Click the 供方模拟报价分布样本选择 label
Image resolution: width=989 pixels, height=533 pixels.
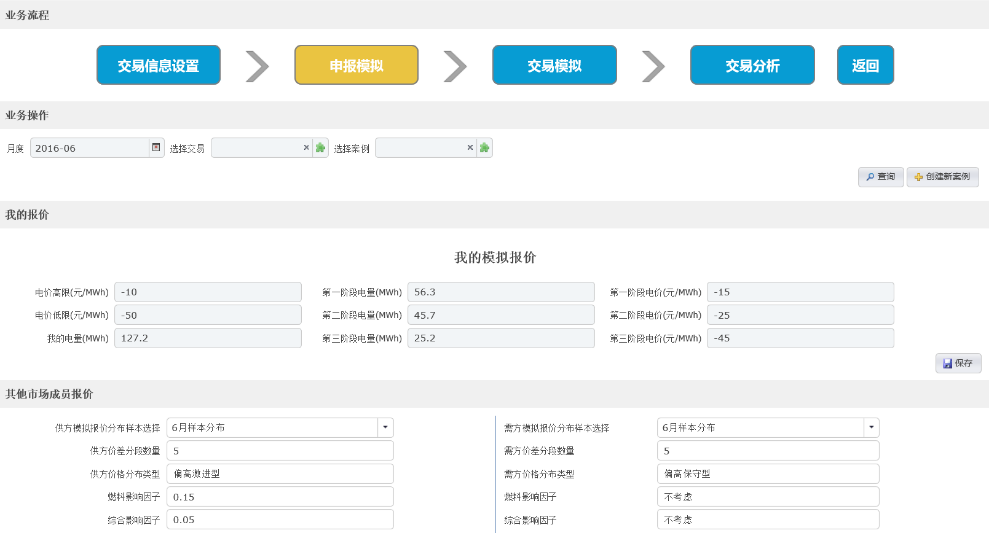(108, 428)
